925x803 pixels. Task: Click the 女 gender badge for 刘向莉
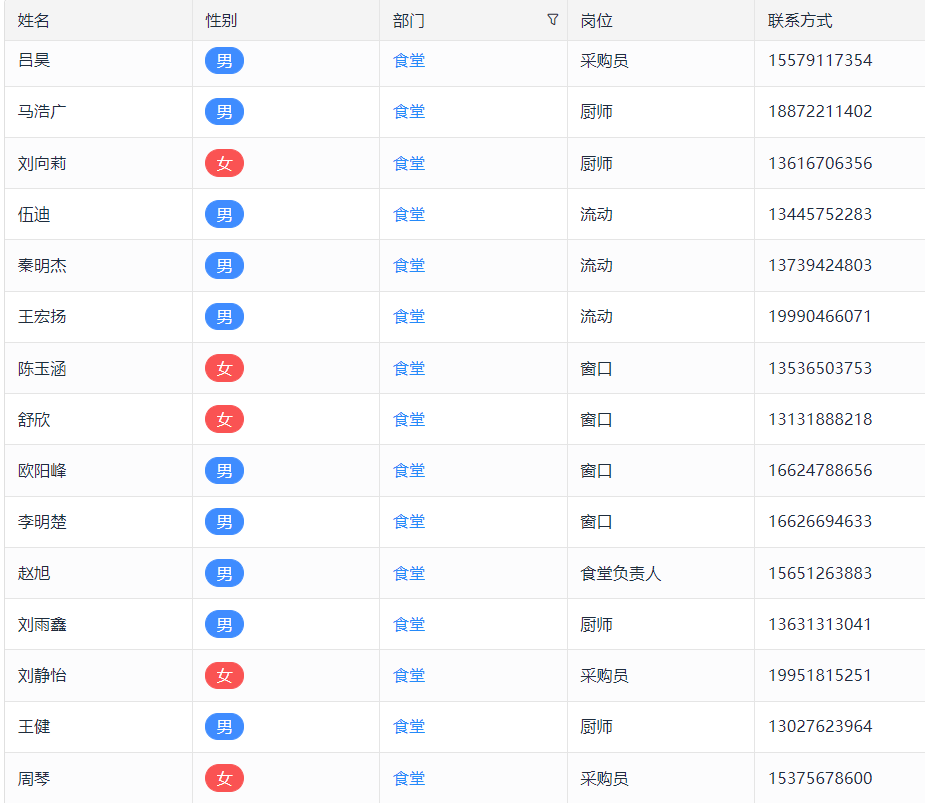point(224,163)
